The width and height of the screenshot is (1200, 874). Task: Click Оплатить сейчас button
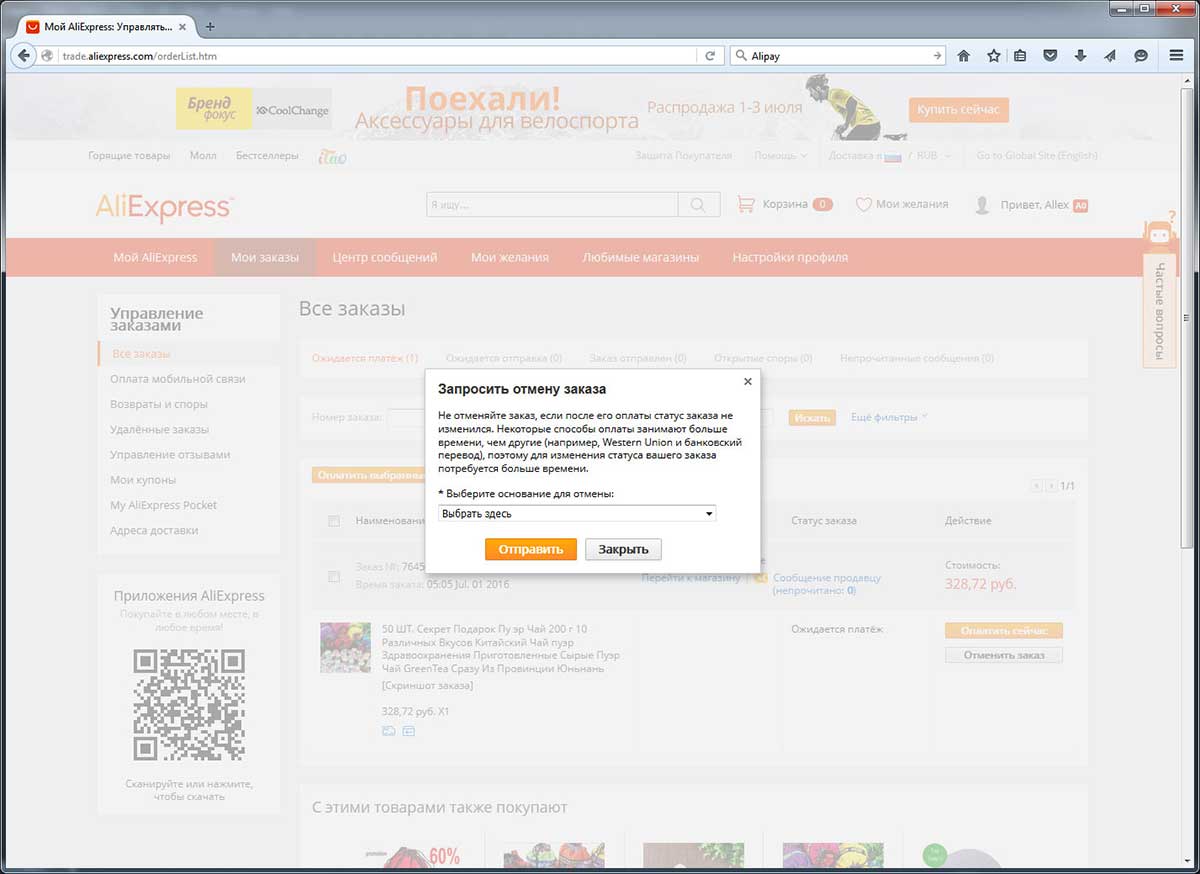[x=1004, y=631]
